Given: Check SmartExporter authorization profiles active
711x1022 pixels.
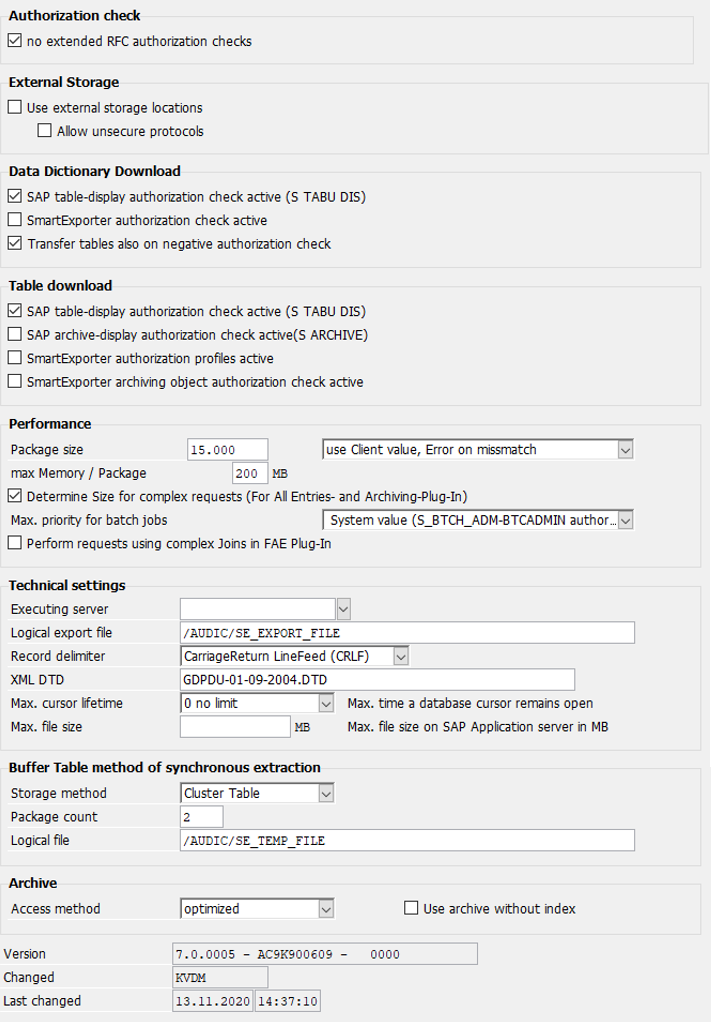Looking at the screenshot, I should (x=14, y=358).
